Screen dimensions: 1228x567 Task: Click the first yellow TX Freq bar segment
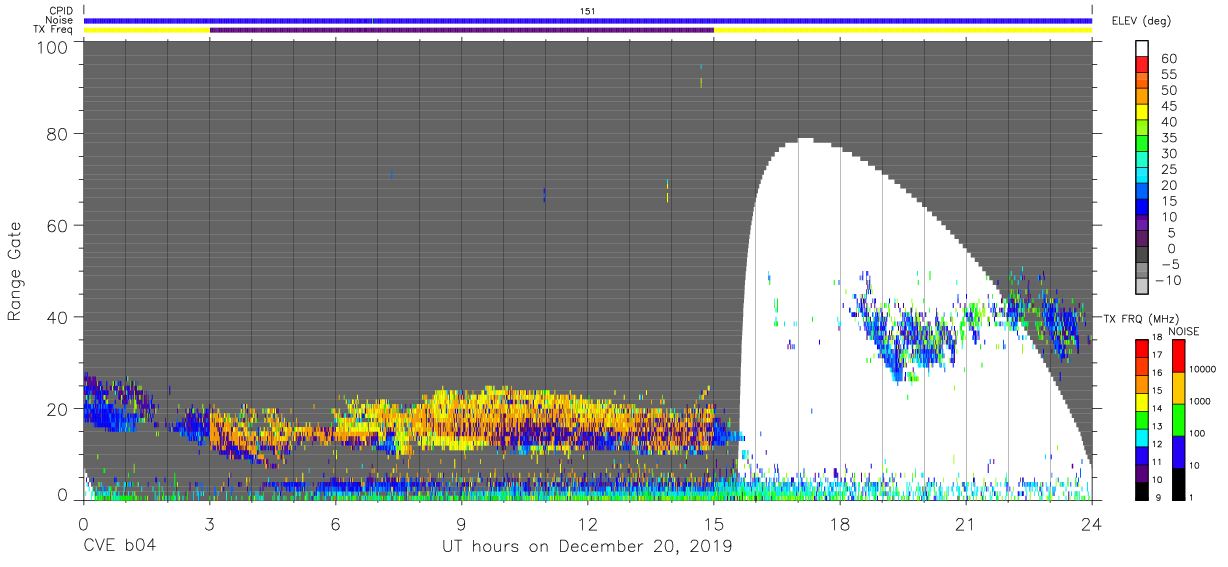(x=146, y=30)
